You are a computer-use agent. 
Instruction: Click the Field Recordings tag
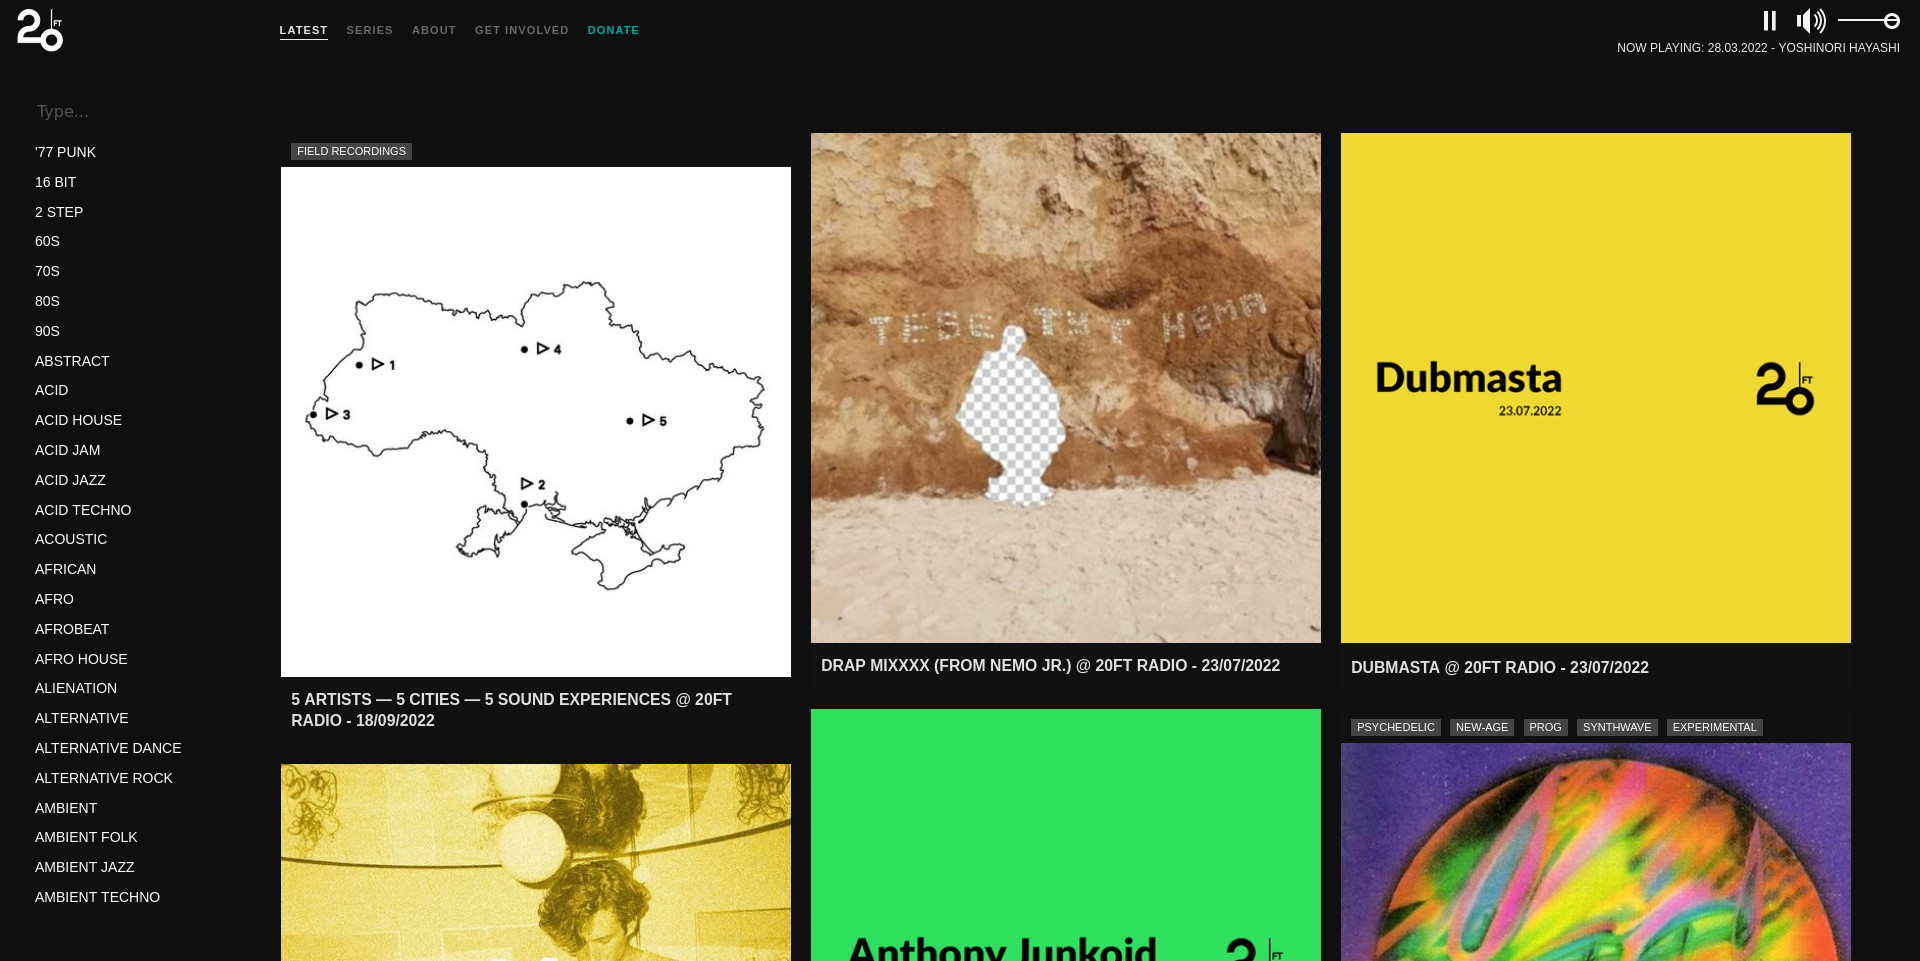click(351, 151)
